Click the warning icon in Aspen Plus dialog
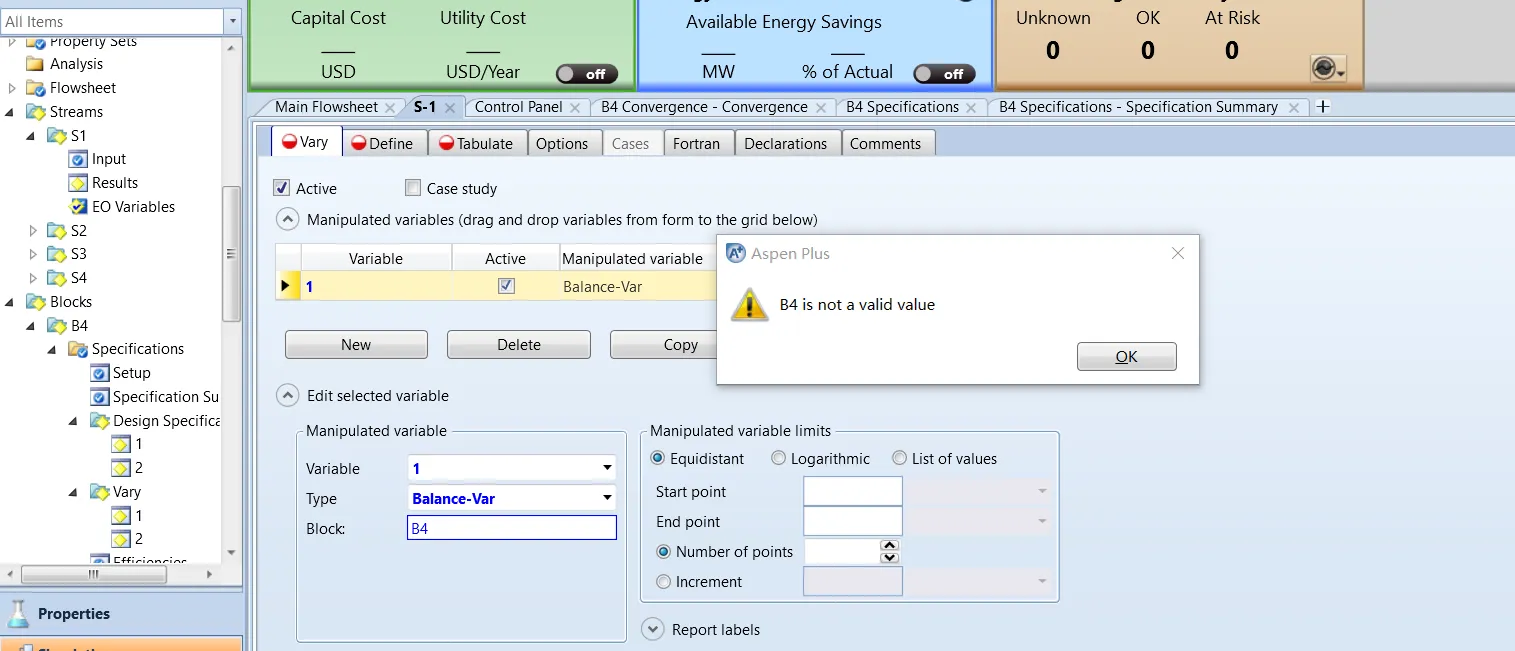This screenshot has width=1515, height=651. click(749, 304)
